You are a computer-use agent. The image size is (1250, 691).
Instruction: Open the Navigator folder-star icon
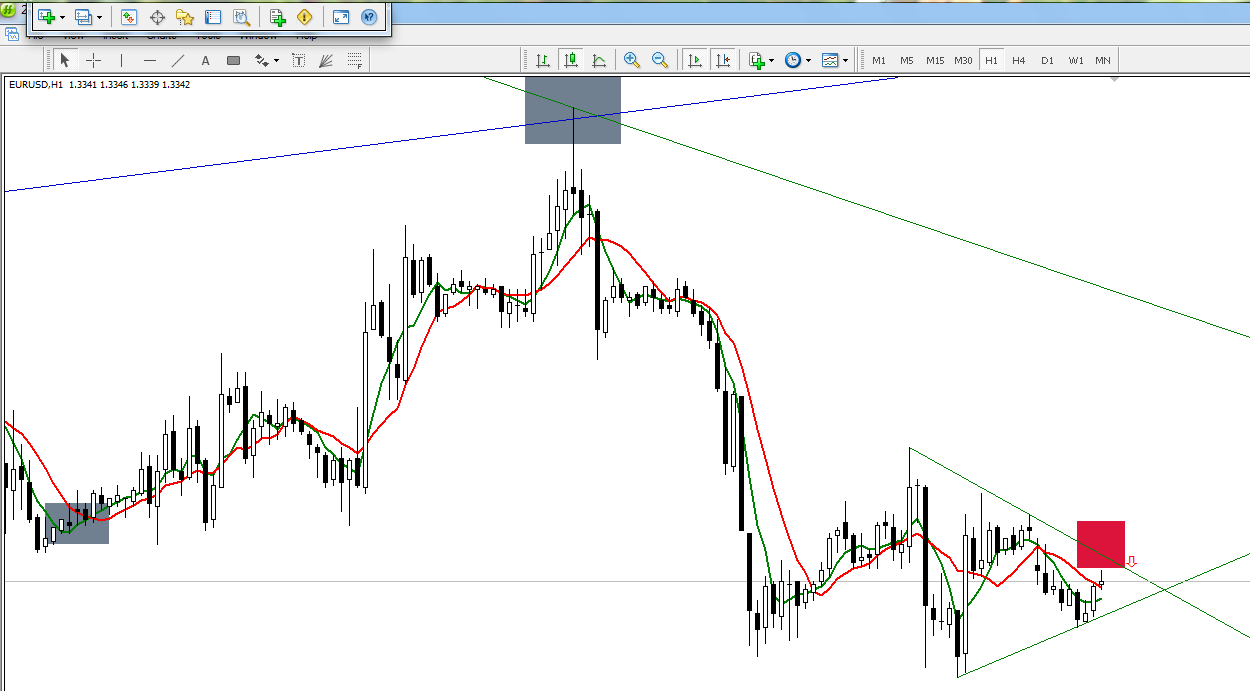(185, 17)
